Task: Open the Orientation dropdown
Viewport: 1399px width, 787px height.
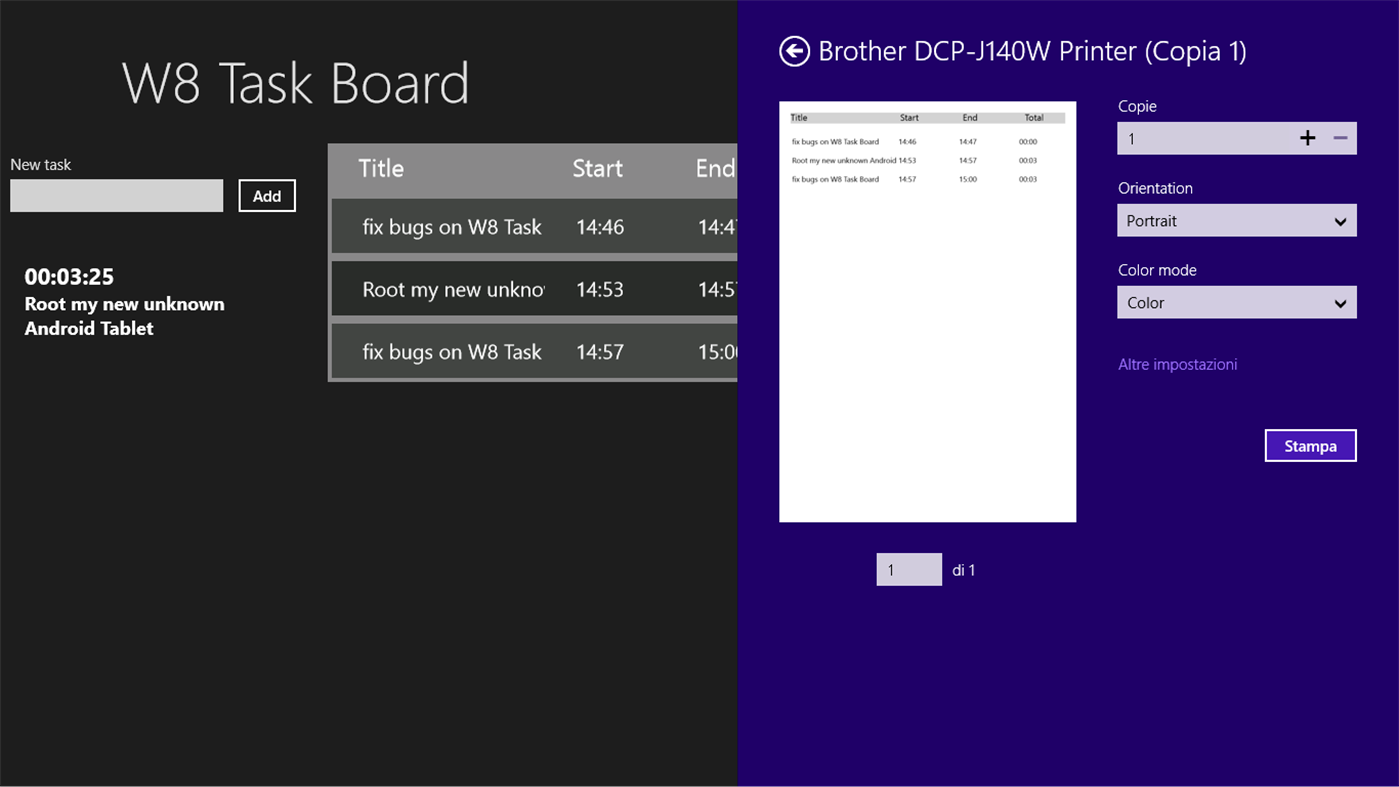Action: [x=1236, y=220]
